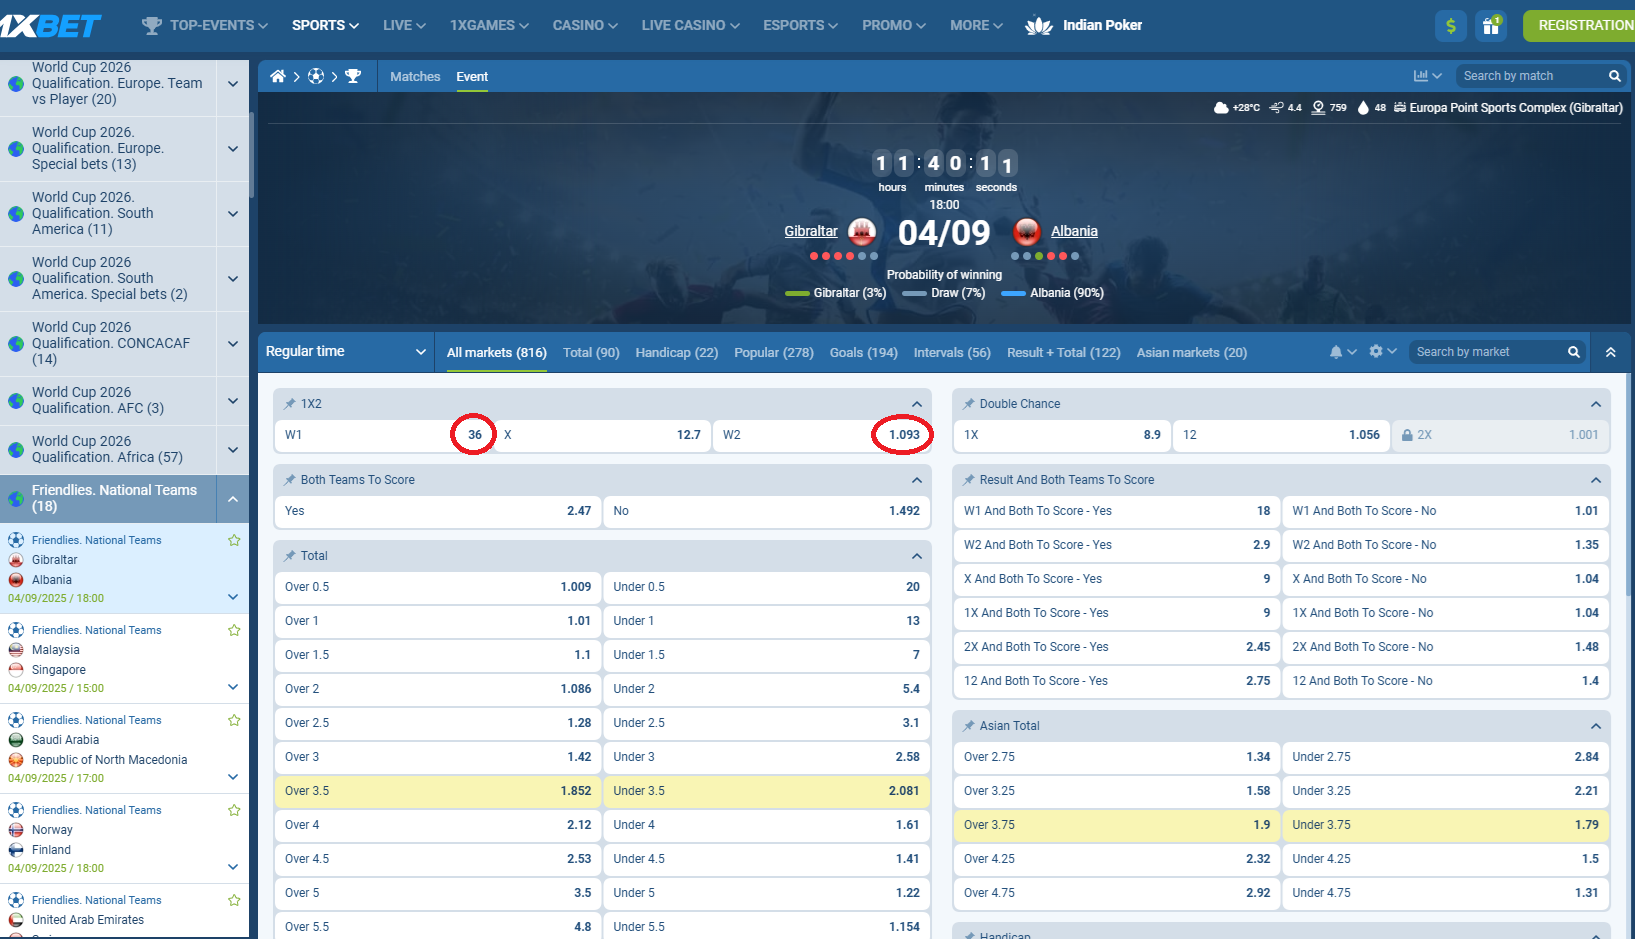This screenshot has width=1635, height=939.
Task: Open the gift bonus icon
Action: coord(1491,26)
